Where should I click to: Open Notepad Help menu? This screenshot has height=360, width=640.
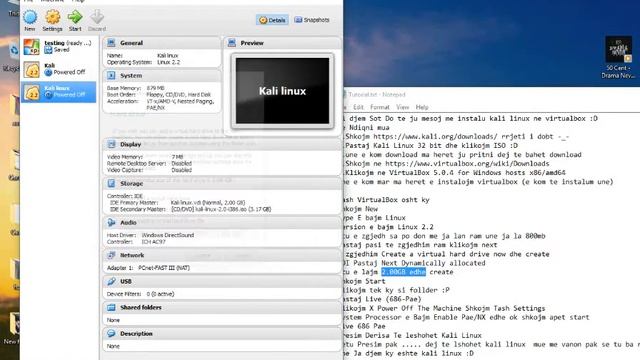tap(422, 107)
